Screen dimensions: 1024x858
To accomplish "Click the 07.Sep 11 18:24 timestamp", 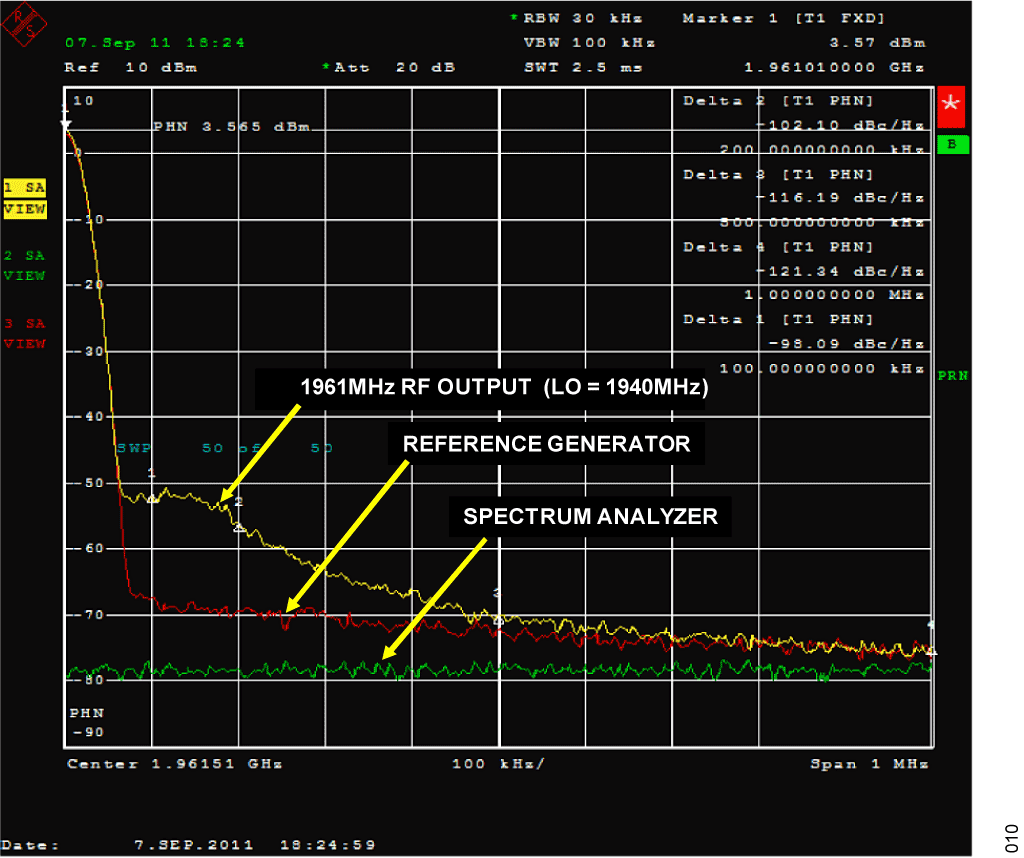I will [x=155, y=42].
